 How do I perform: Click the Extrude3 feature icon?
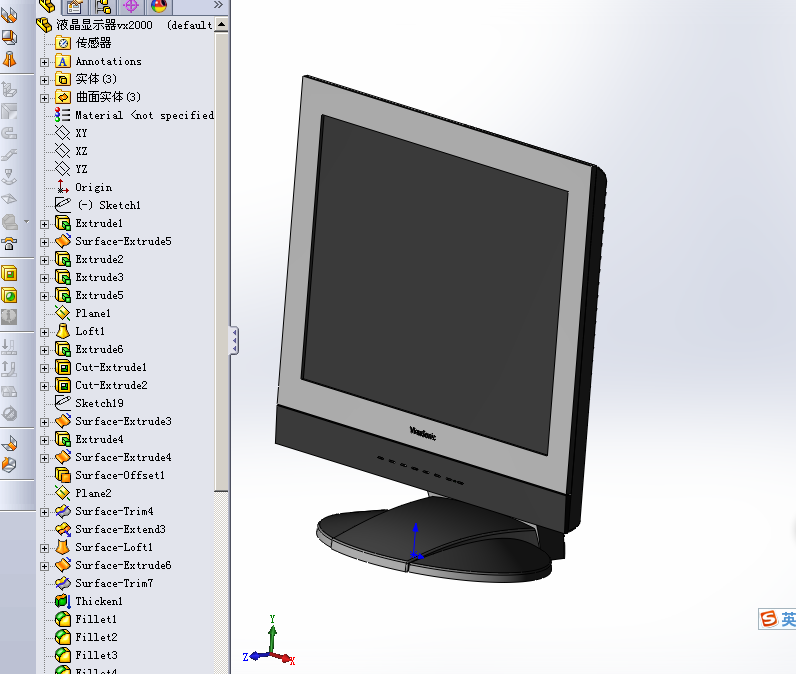pyautogui.click(x=62, y=277)
